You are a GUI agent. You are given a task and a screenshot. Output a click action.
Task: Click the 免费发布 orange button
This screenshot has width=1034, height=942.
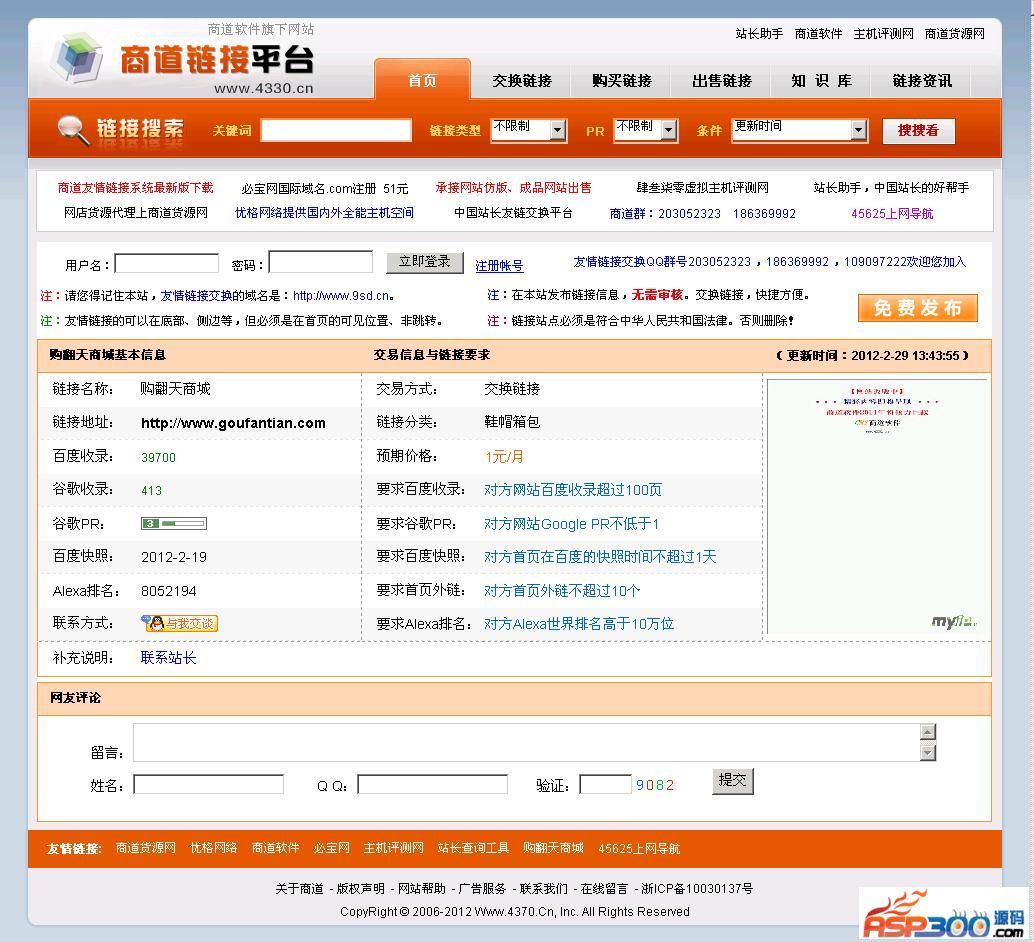pos(917,308)
